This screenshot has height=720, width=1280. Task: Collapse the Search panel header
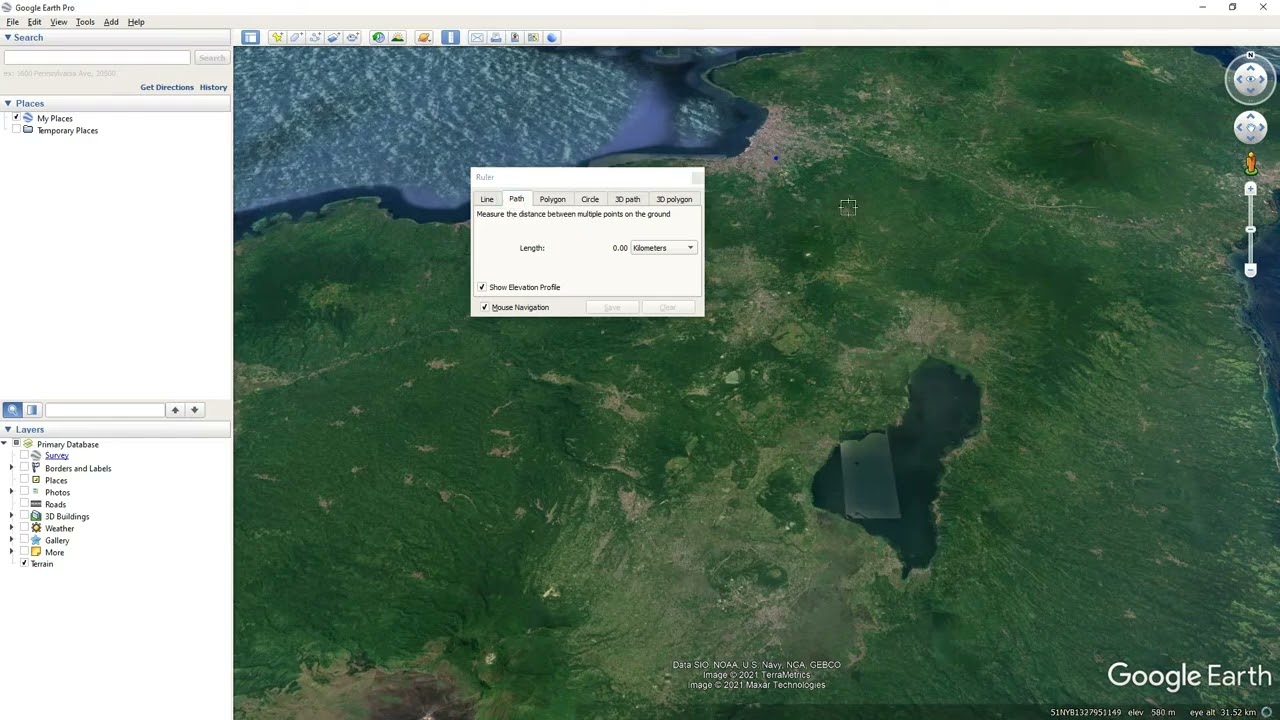[115, 37]
